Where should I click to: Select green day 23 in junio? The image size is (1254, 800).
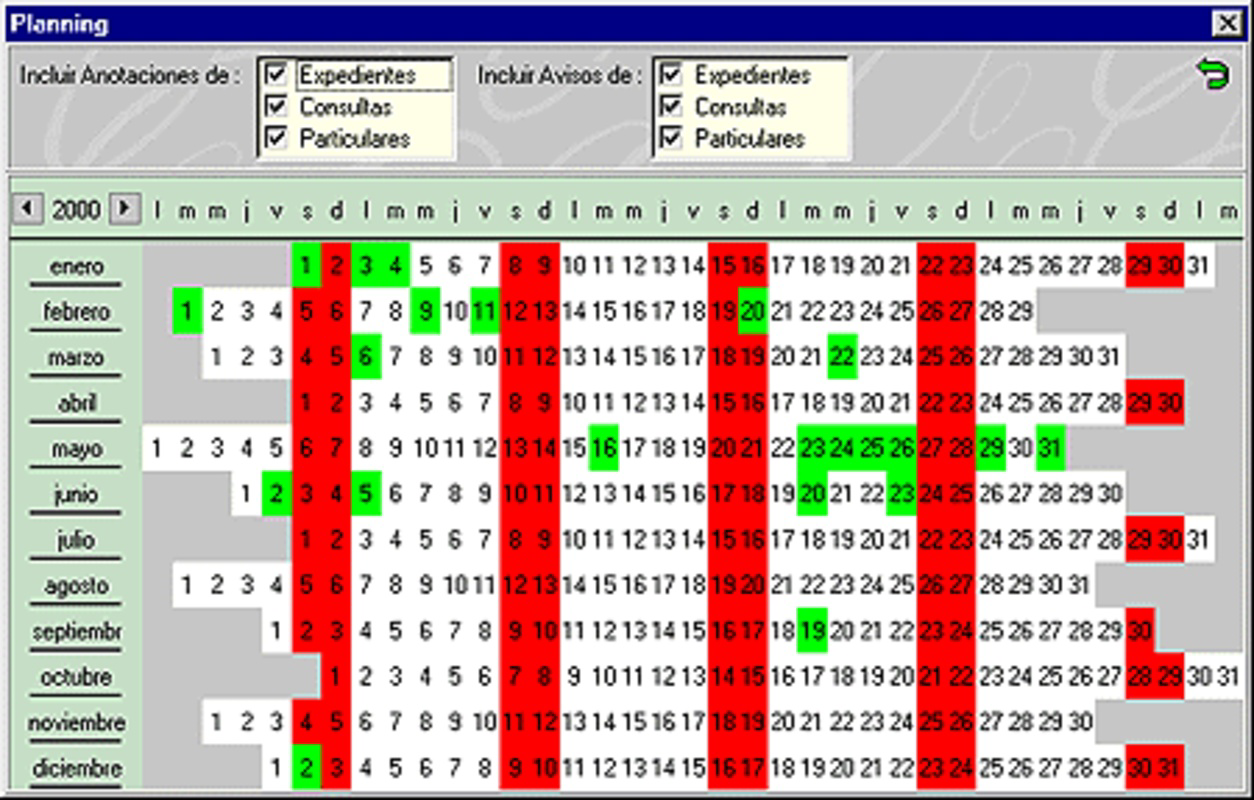click(x=902, y=494)
